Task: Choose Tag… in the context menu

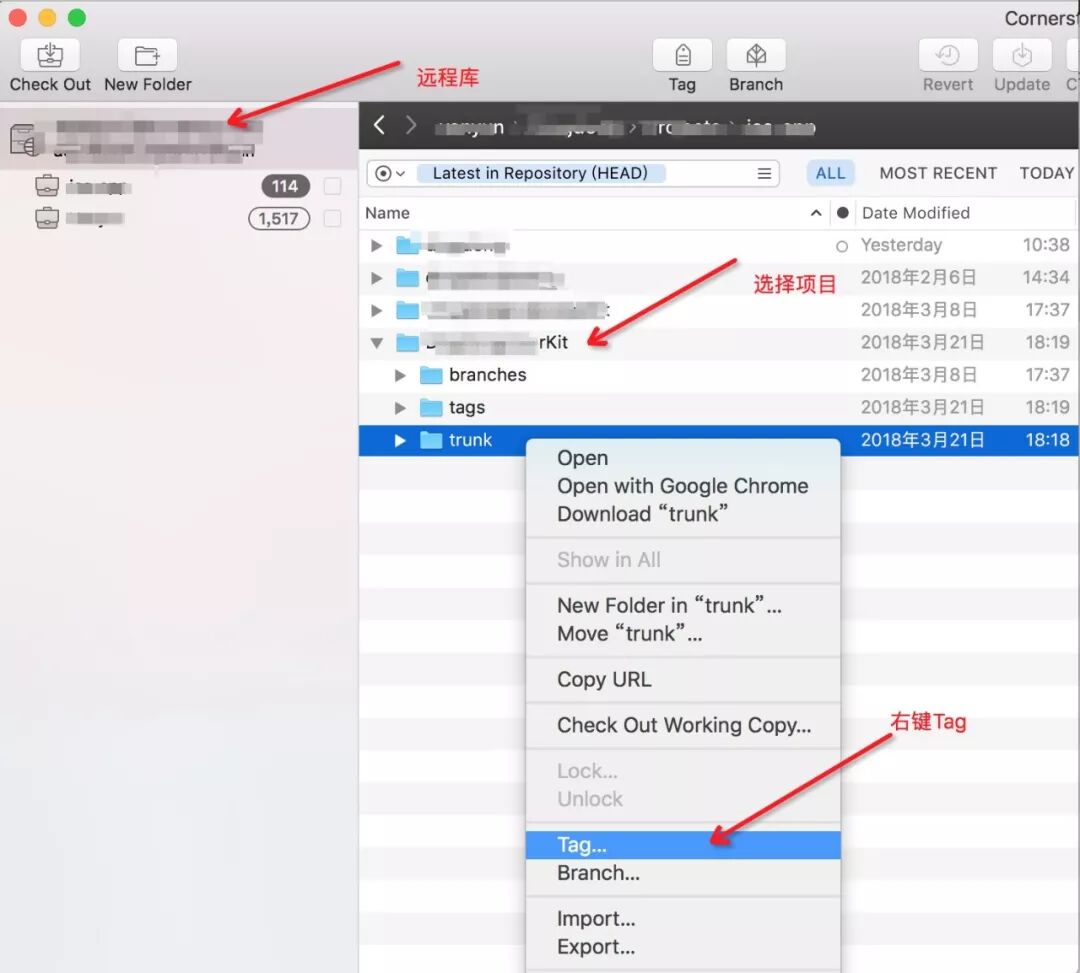Action: 683,845
